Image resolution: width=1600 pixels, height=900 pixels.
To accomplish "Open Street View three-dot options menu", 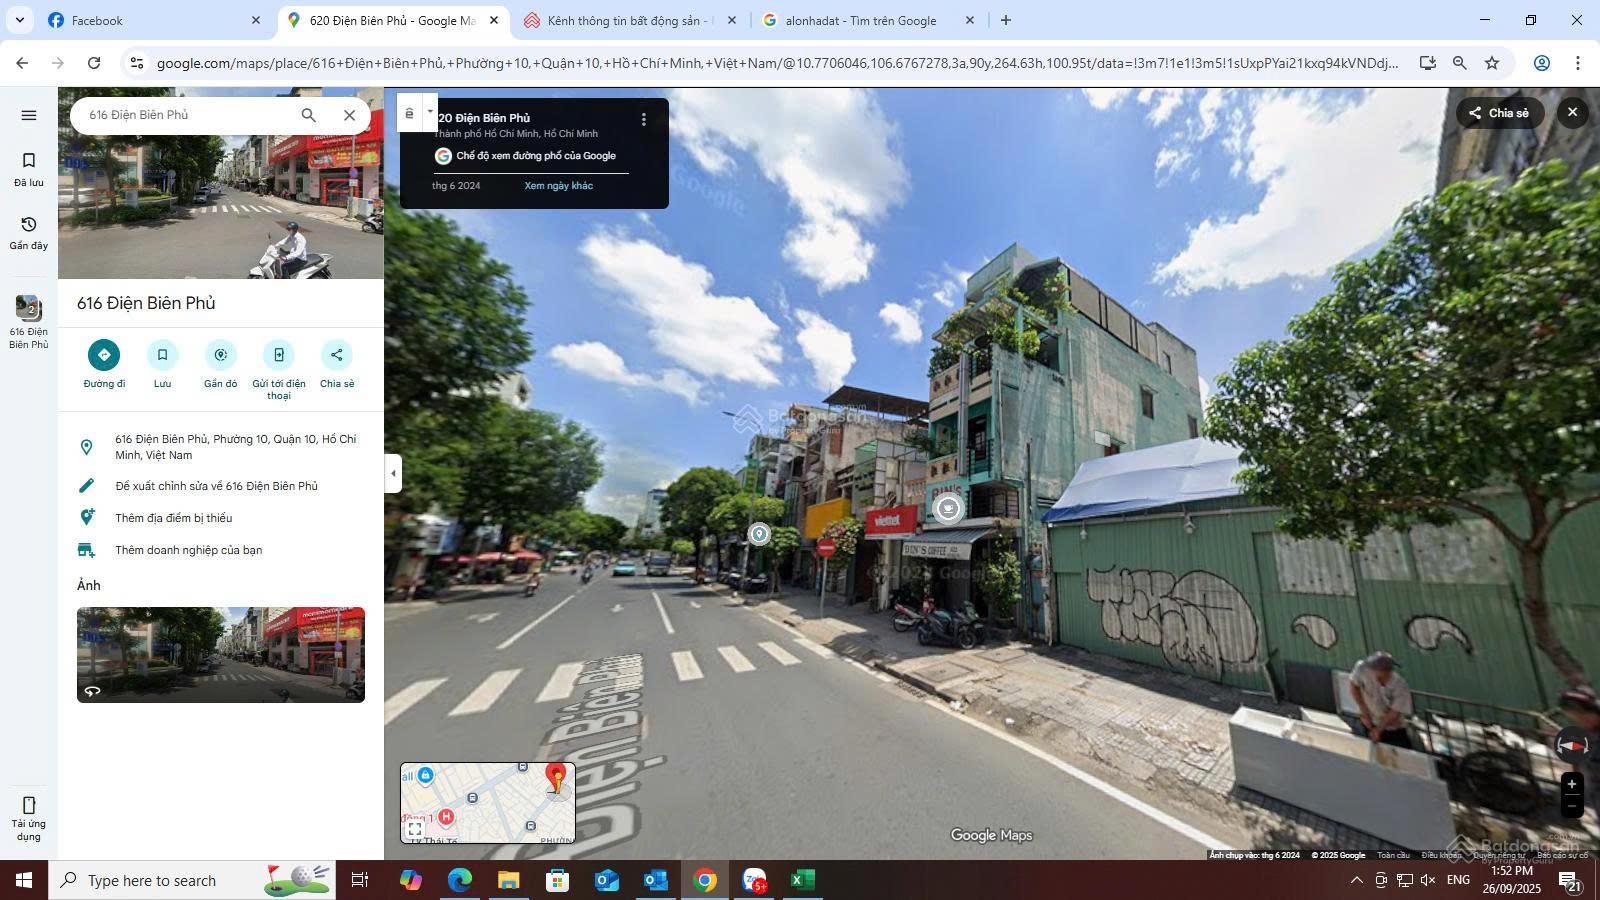I will (x=644, y=119).
